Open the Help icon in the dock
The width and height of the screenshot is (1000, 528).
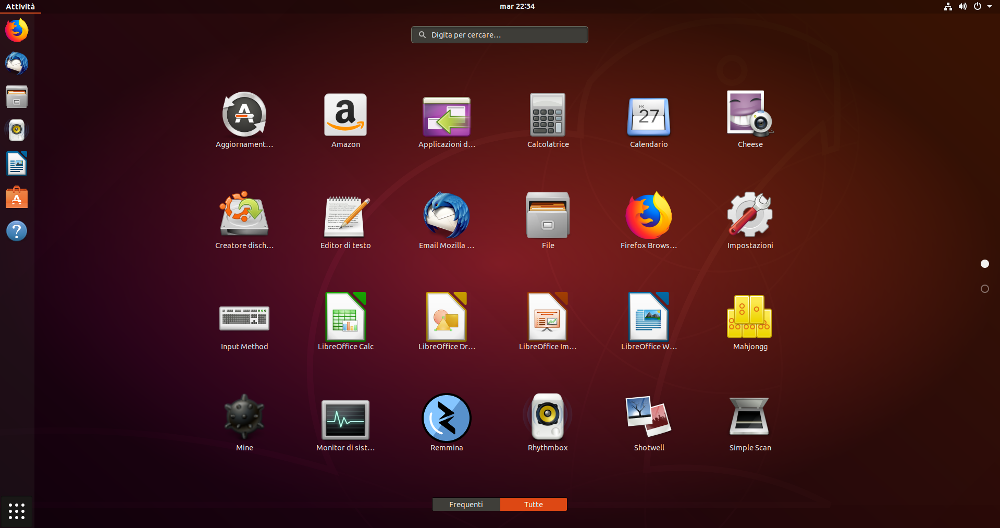click(17, 231)
